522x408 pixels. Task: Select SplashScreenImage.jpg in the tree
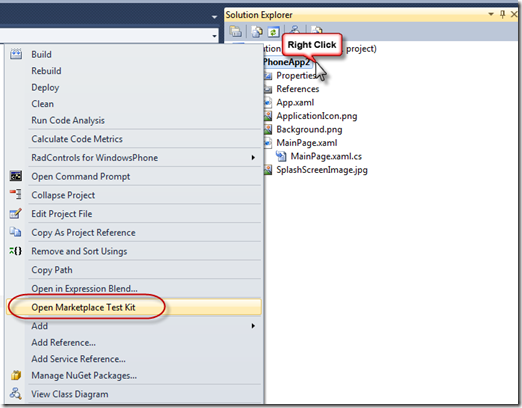pyautogui.click(x=322, y=170)
